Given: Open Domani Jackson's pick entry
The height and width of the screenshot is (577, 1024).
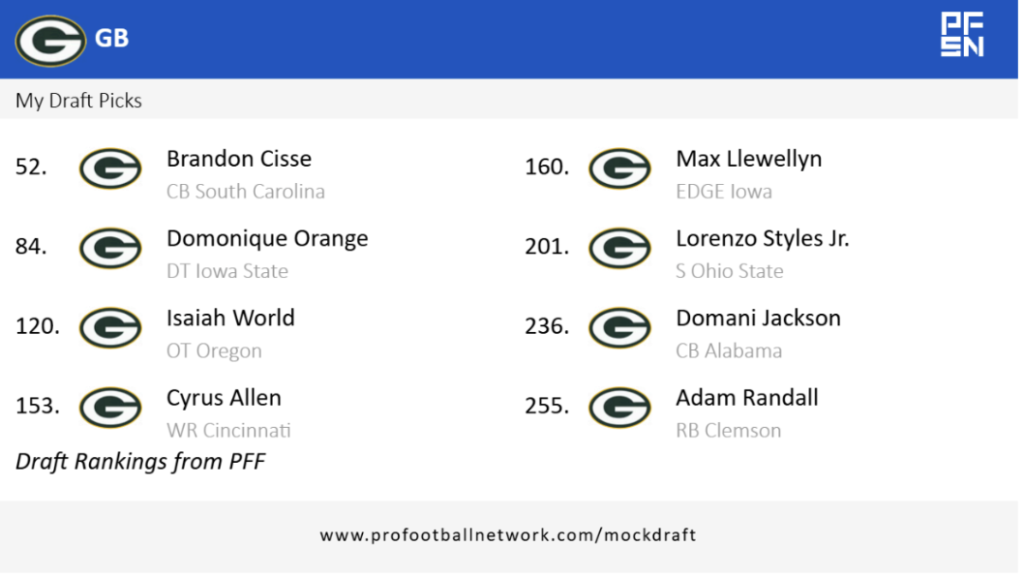Looking at the screenshot, I should coord(758,318).
